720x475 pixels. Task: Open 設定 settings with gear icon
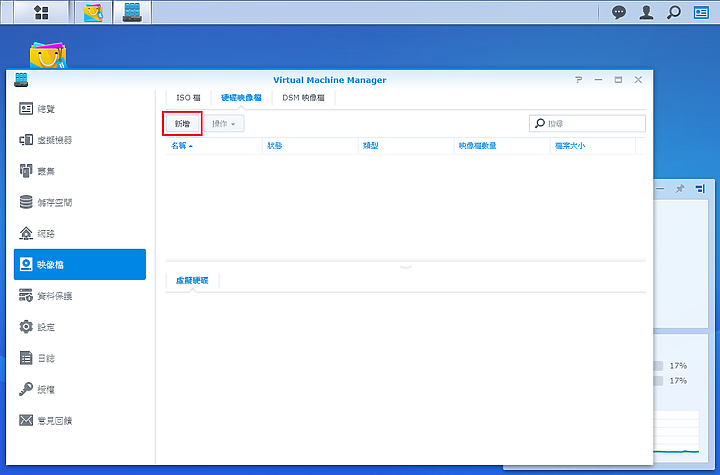pyautogui.click(x=80, y=327)
